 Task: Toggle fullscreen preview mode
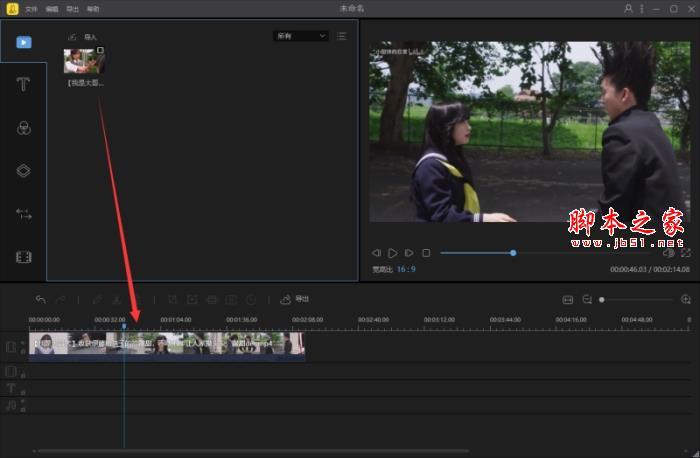685,253
